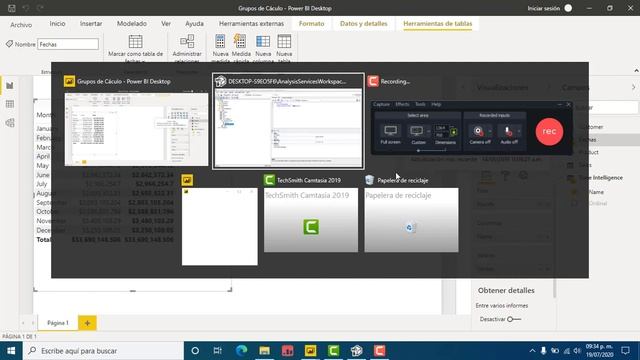This screenshot has height=360, width=640.
Task: Click volume icon in system tray
Action: (x=577, y=351)
